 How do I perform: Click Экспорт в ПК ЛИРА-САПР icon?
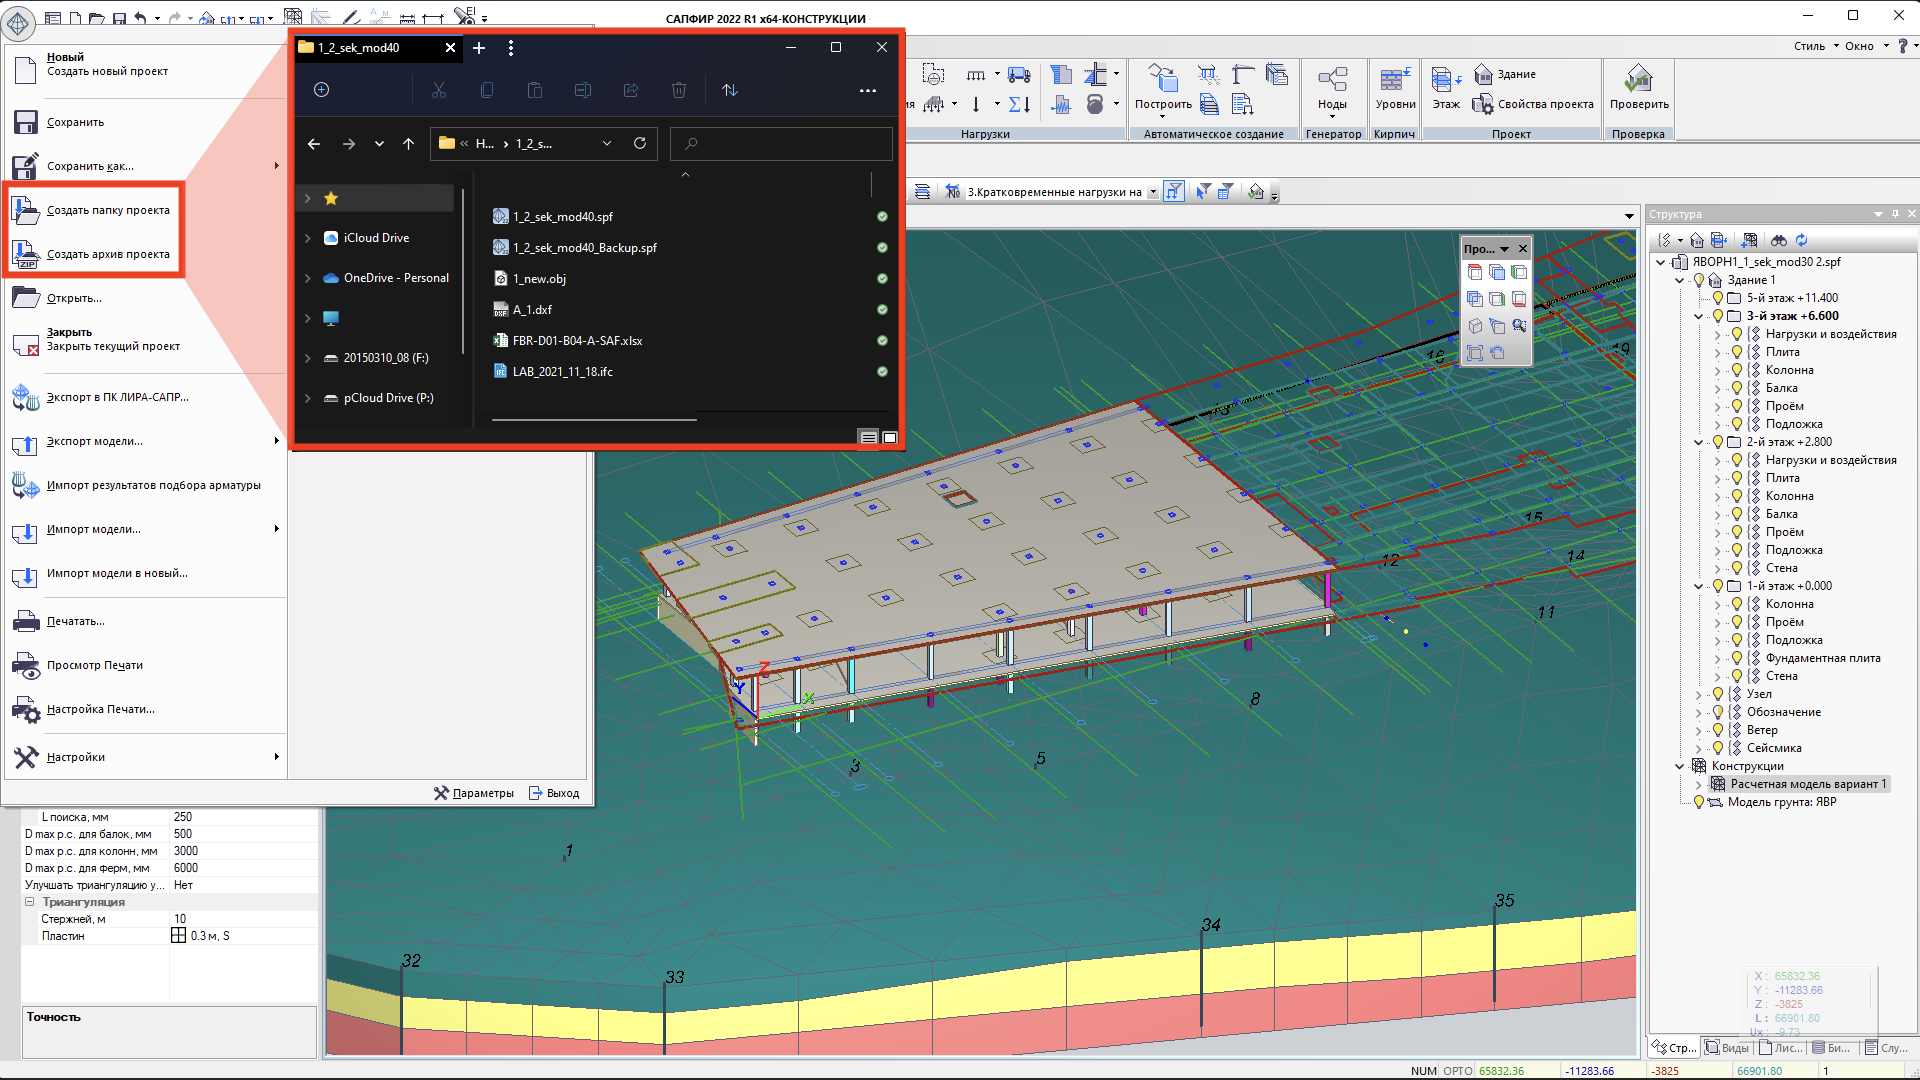point(26,398)
